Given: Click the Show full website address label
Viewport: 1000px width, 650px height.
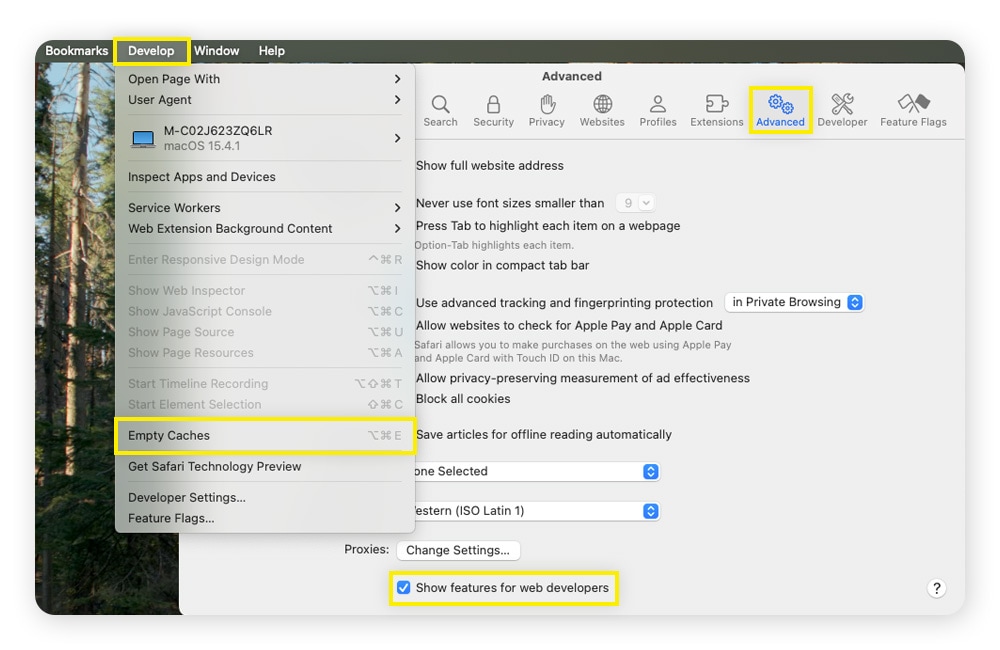Looking at the screenshot, I should (490, 166).
